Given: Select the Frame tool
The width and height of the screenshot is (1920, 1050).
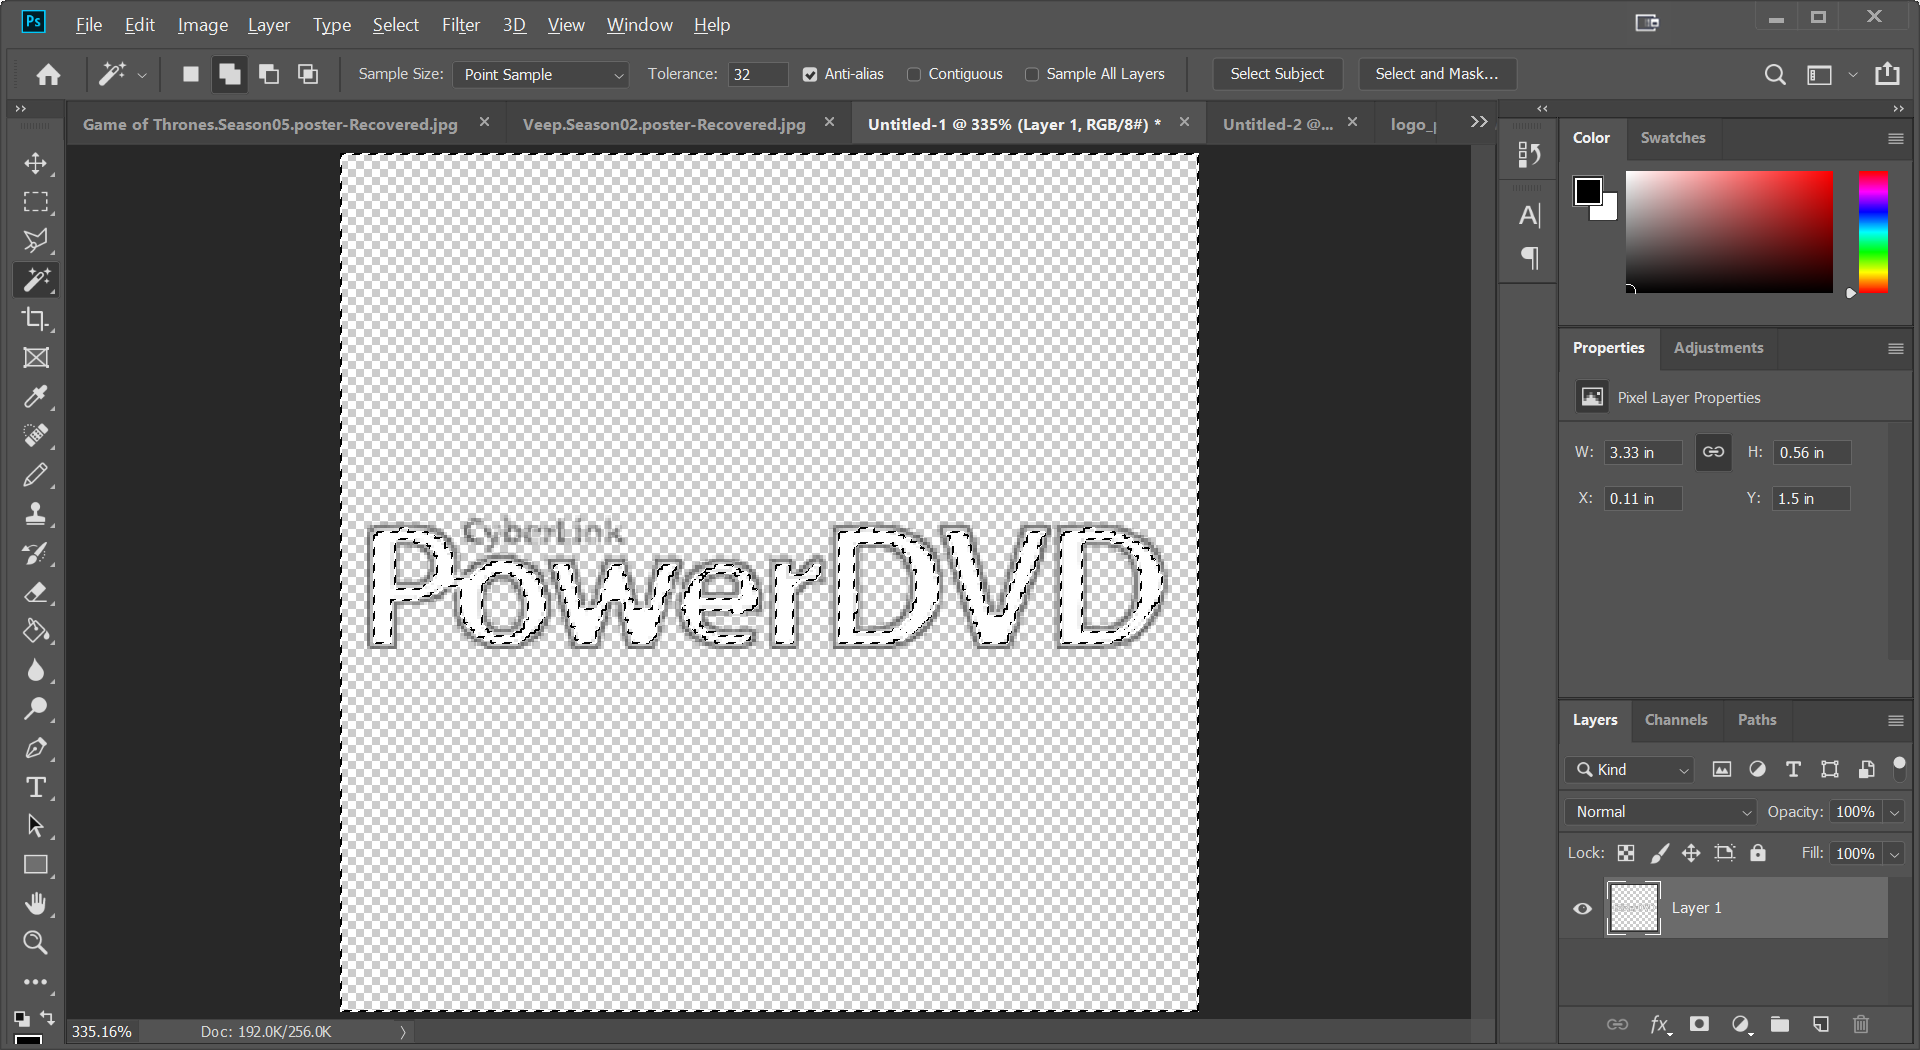Looking at the screenshot, I should [36, 358].
